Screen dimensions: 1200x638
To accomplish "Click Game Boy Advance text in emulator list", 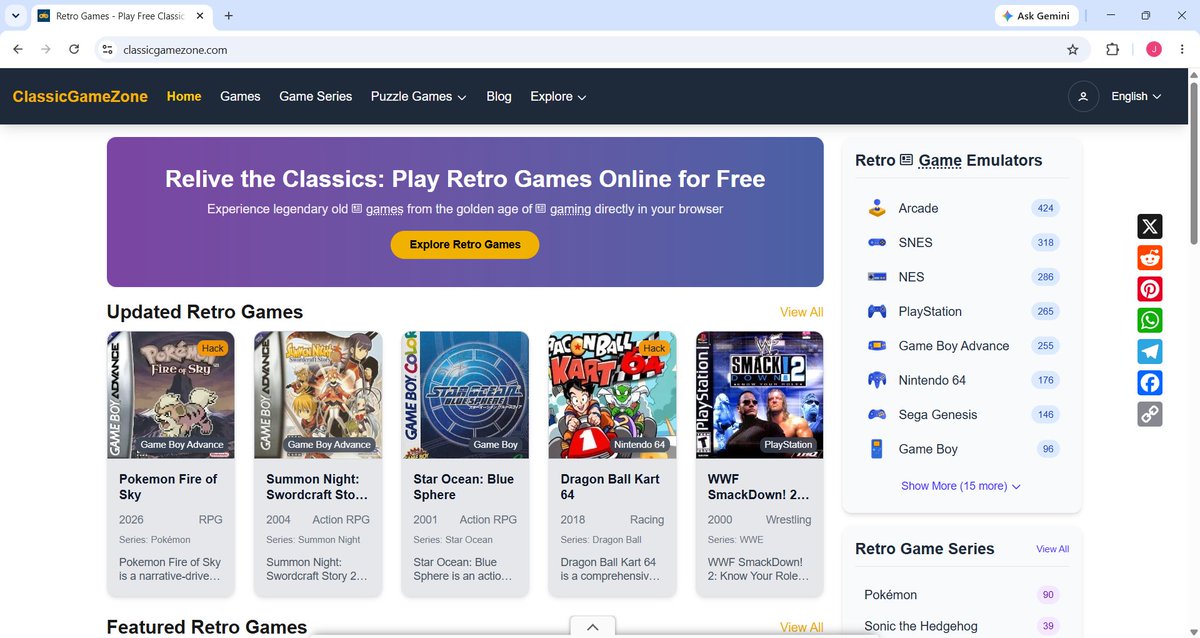I will tap(954, 346).
